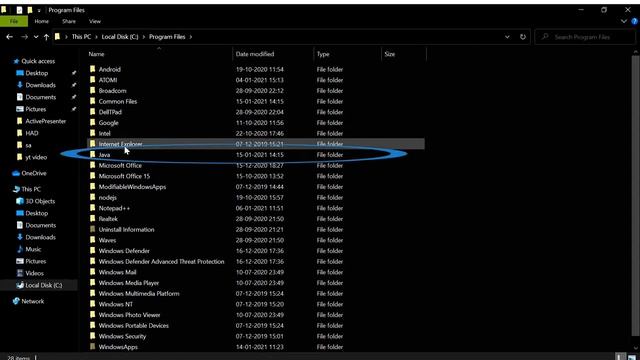Open the Share ribbon tab
Screen dimensions: 640x360
pos(69,21)
